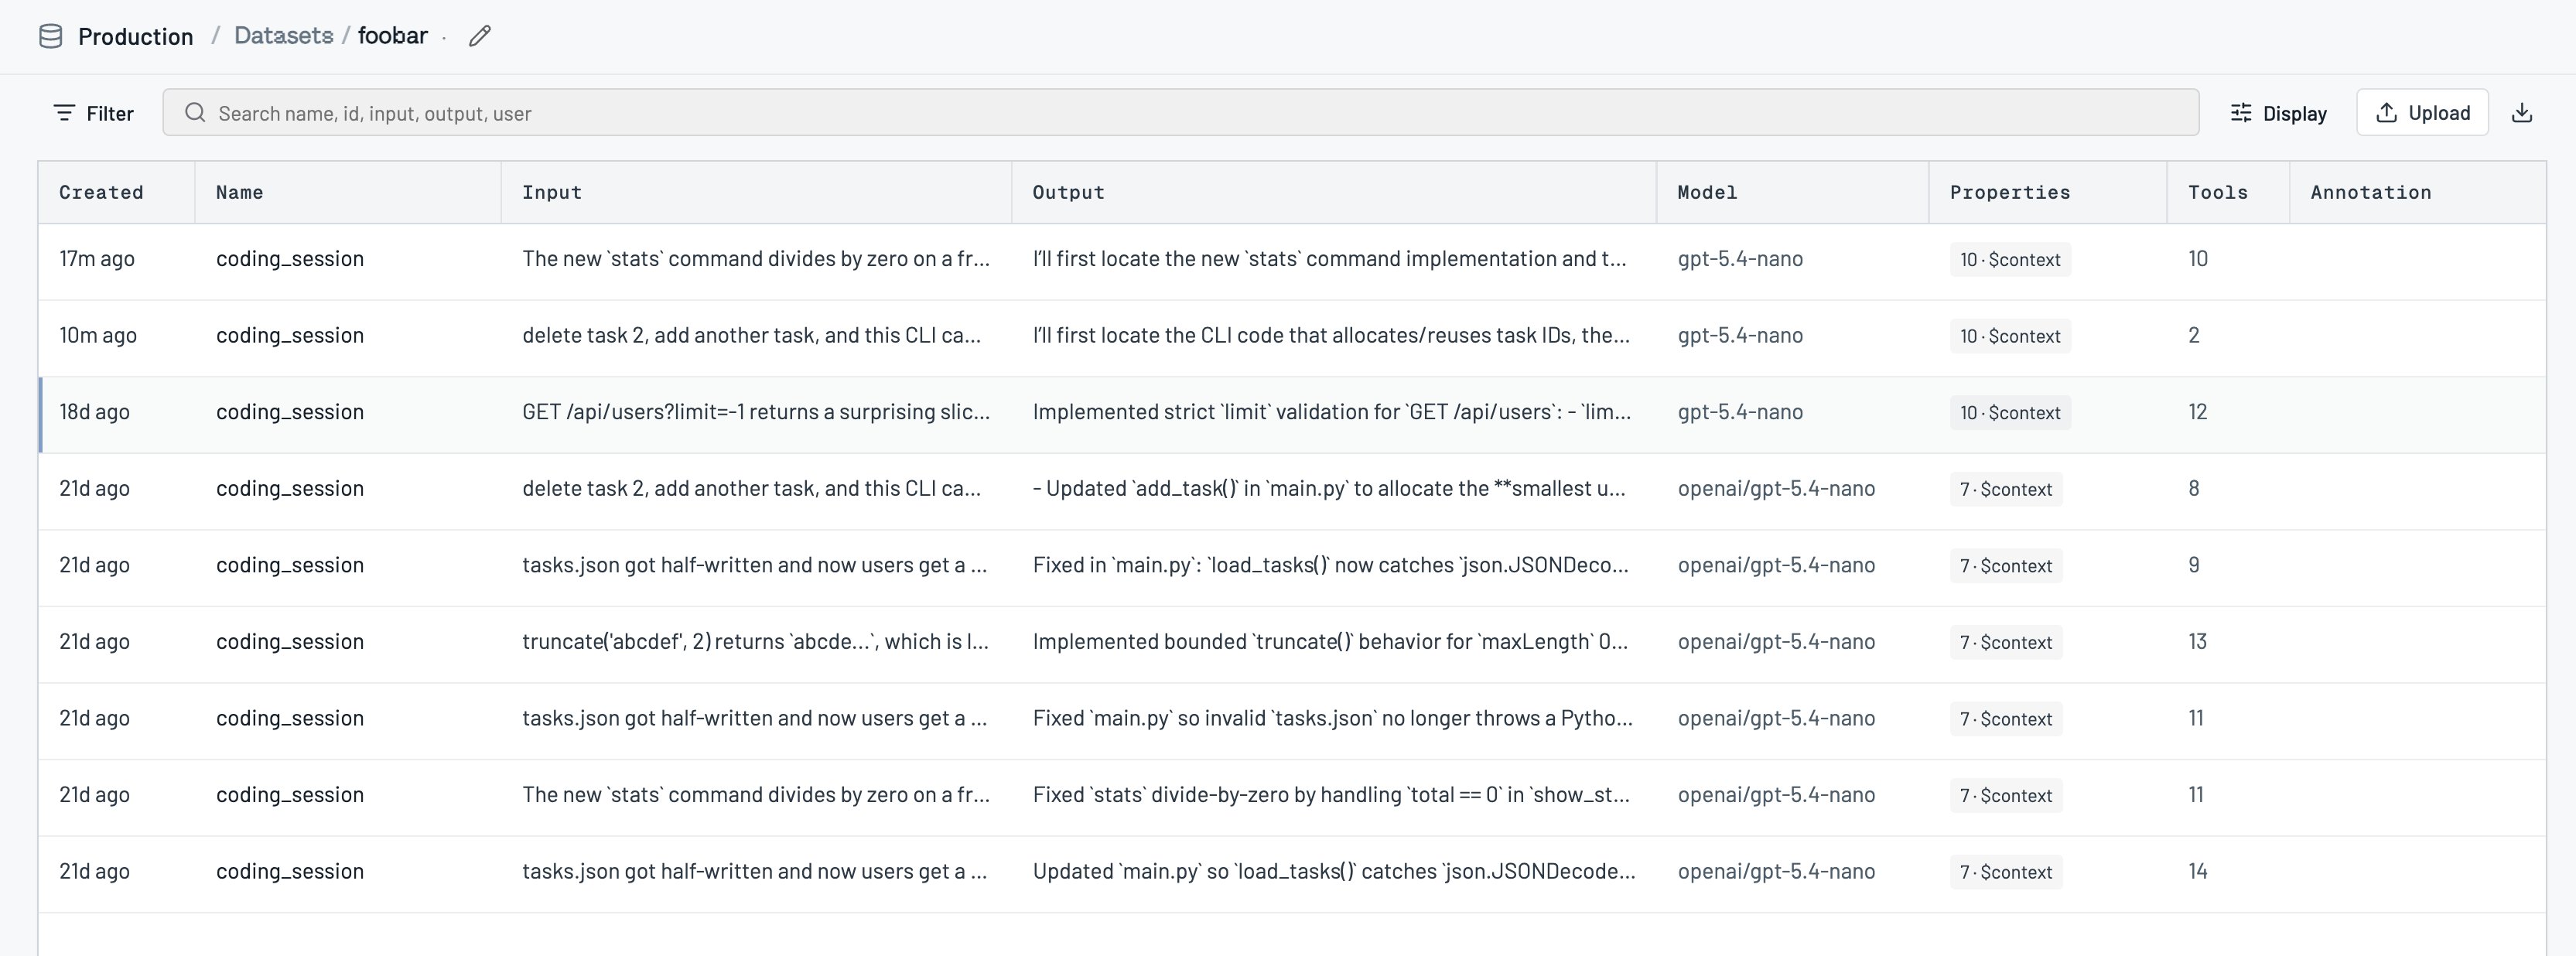Image resolution: width=2576 pixels, height=956 pixels.
Task: Click output 'Fixed `main.py` so invalid `tasks.json`...'
Action: 1333,718
